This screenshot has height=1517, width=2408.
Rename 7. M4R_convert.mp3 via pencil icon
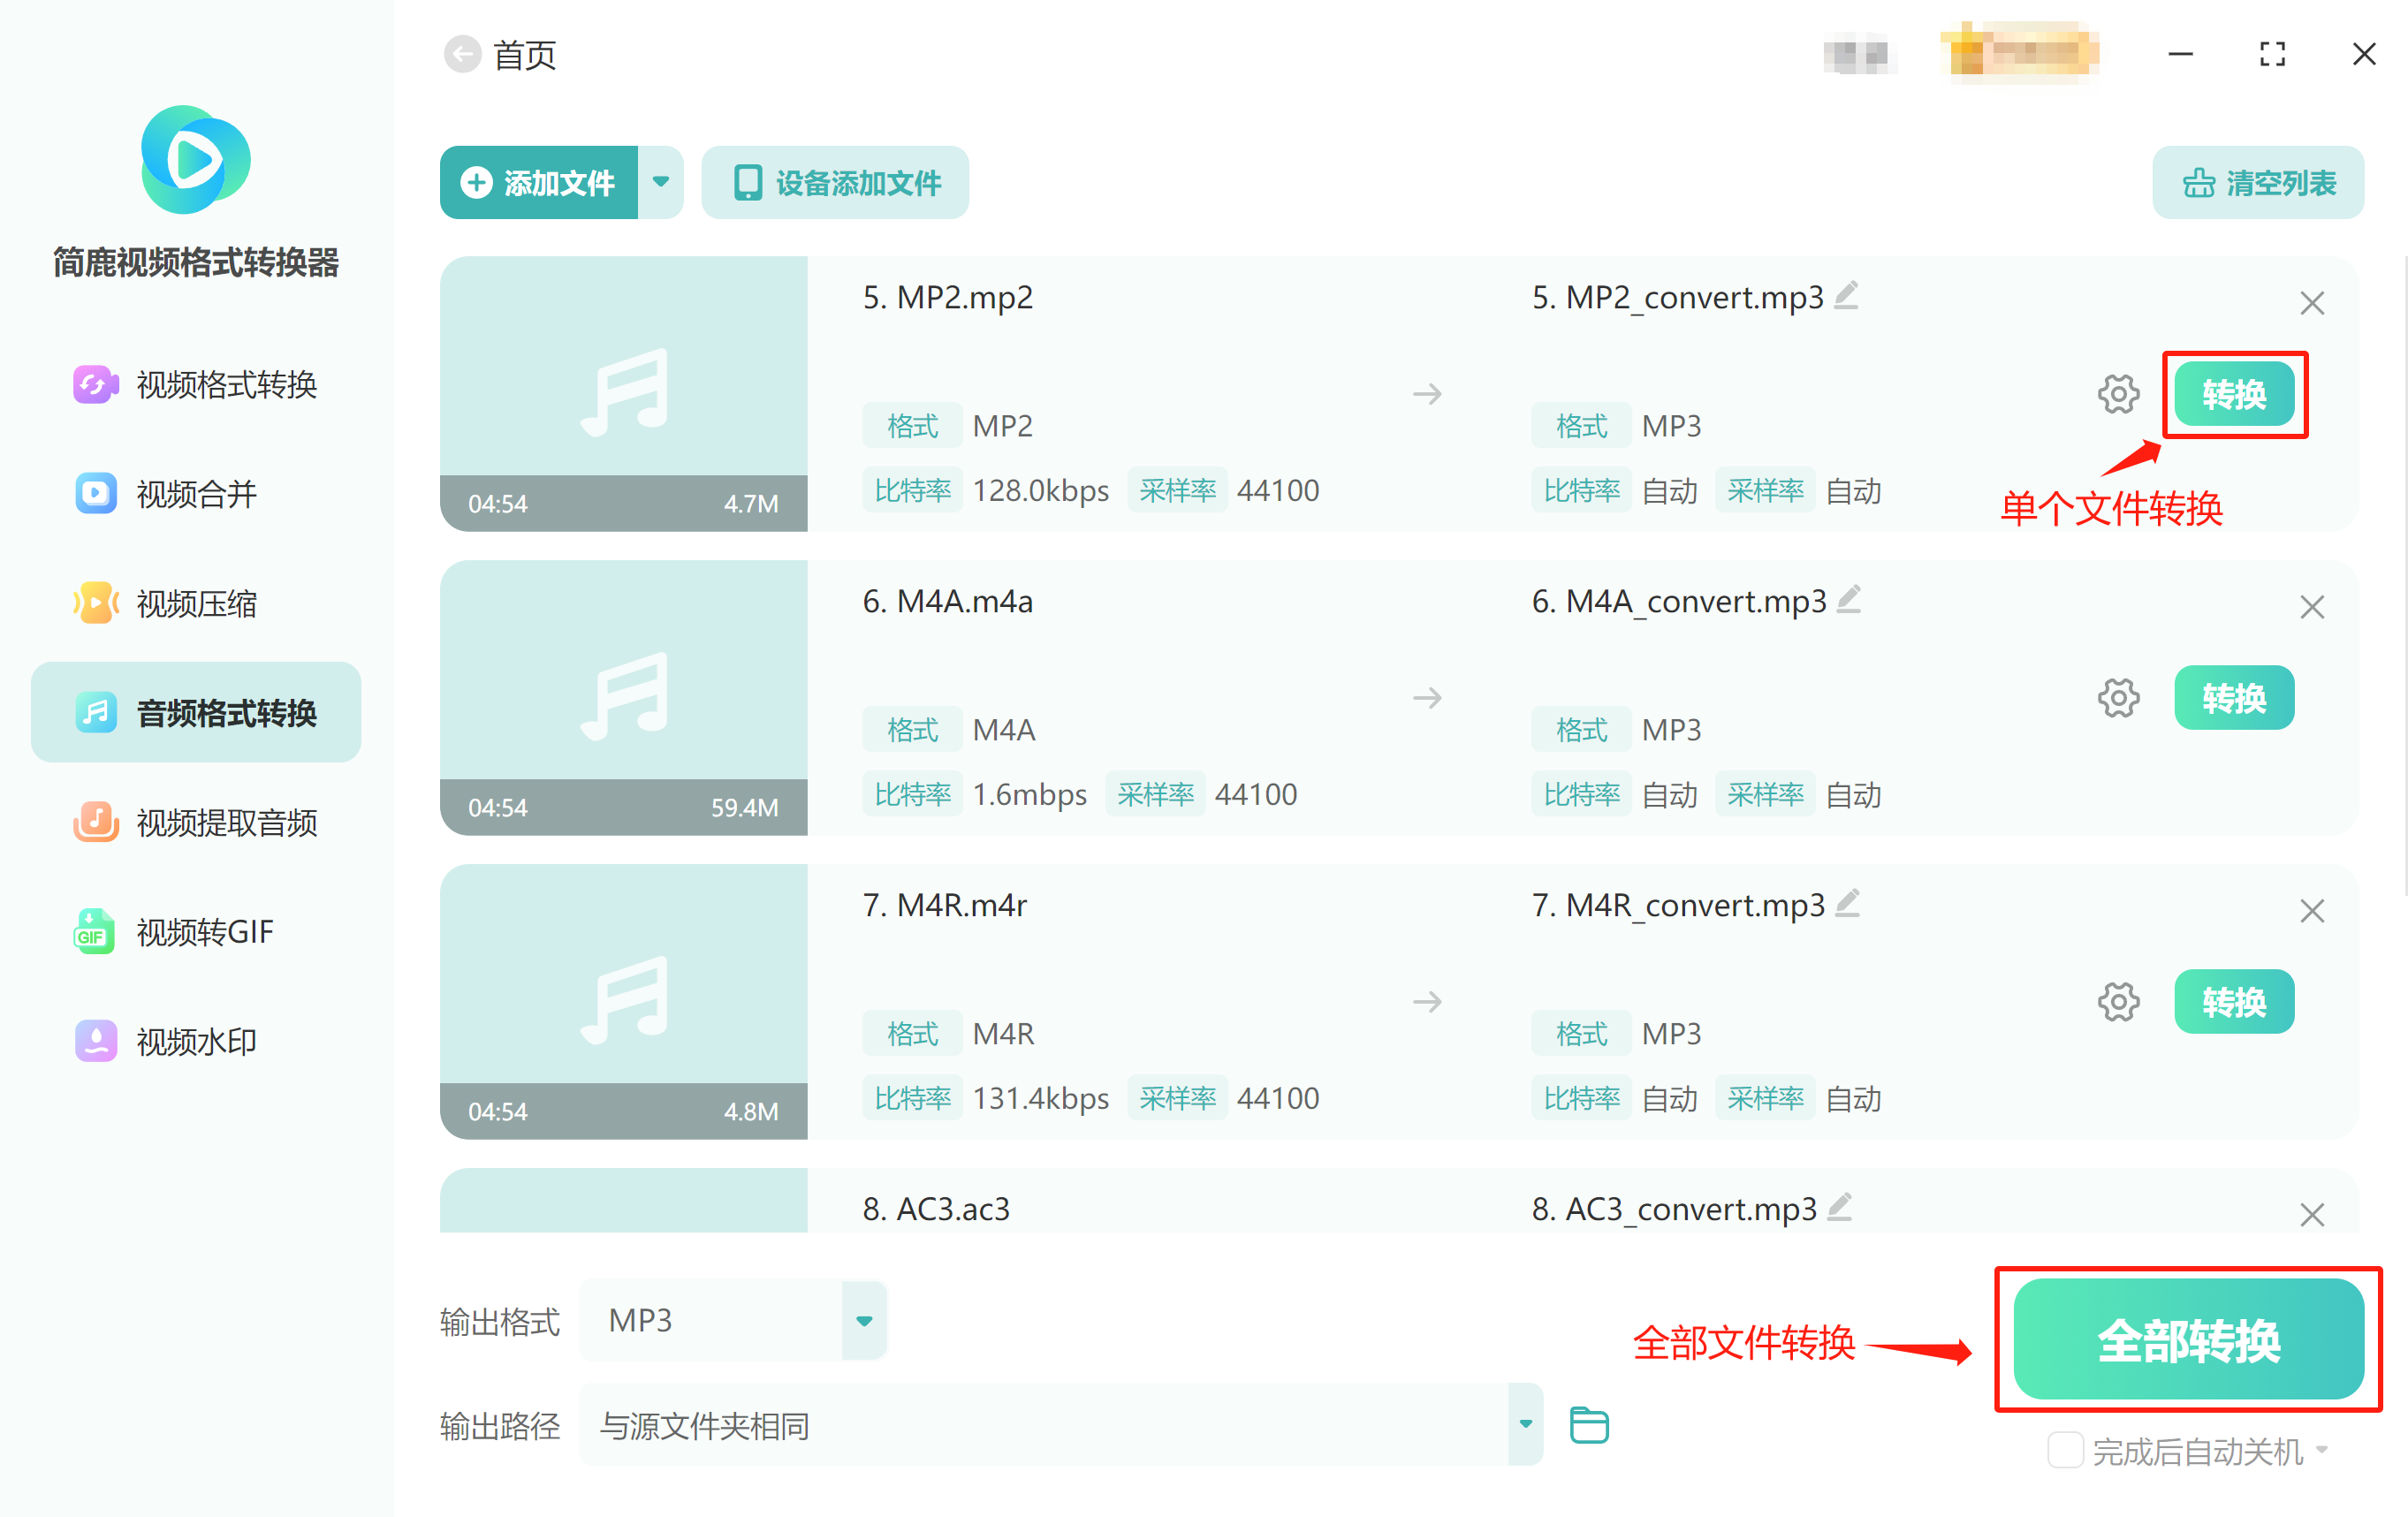pyautogui.click(x=1848, y=904)
